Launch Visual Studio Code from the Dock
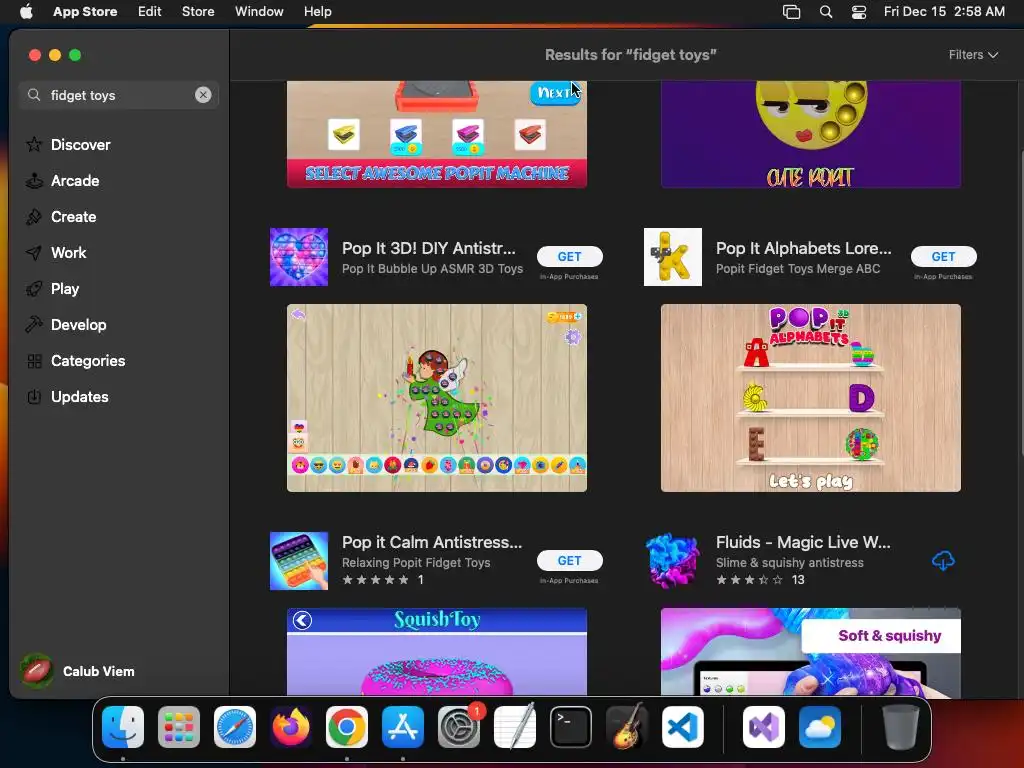This screenshot has width=1024, height=768. (682, 726)
